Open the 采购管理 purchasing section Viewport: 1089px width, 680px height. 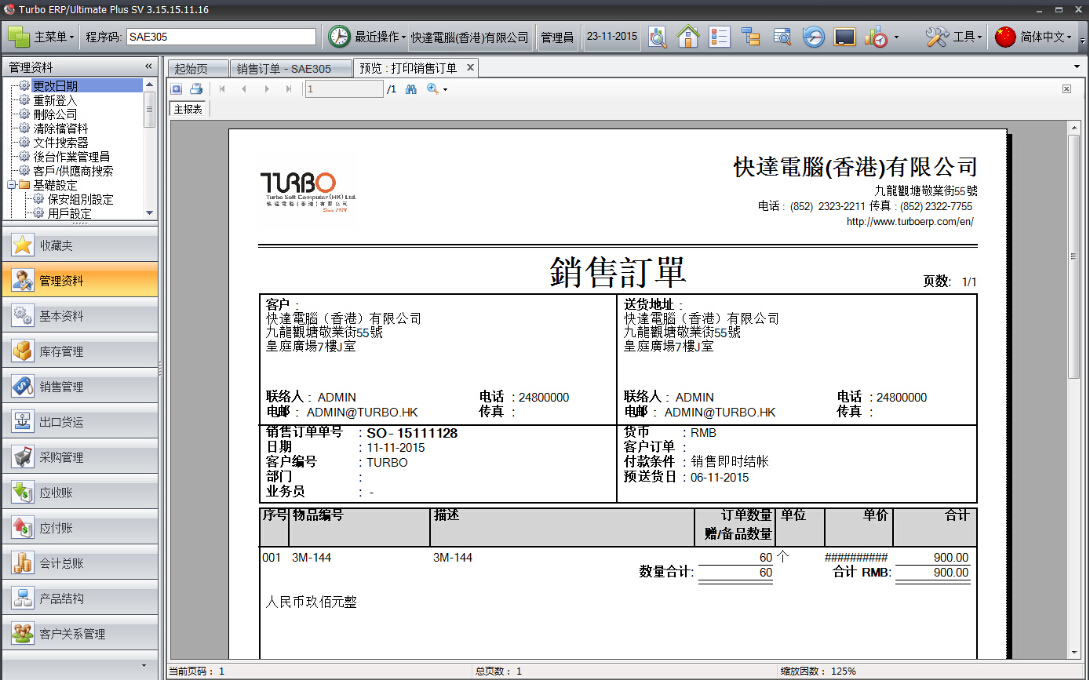pos(80,457)
